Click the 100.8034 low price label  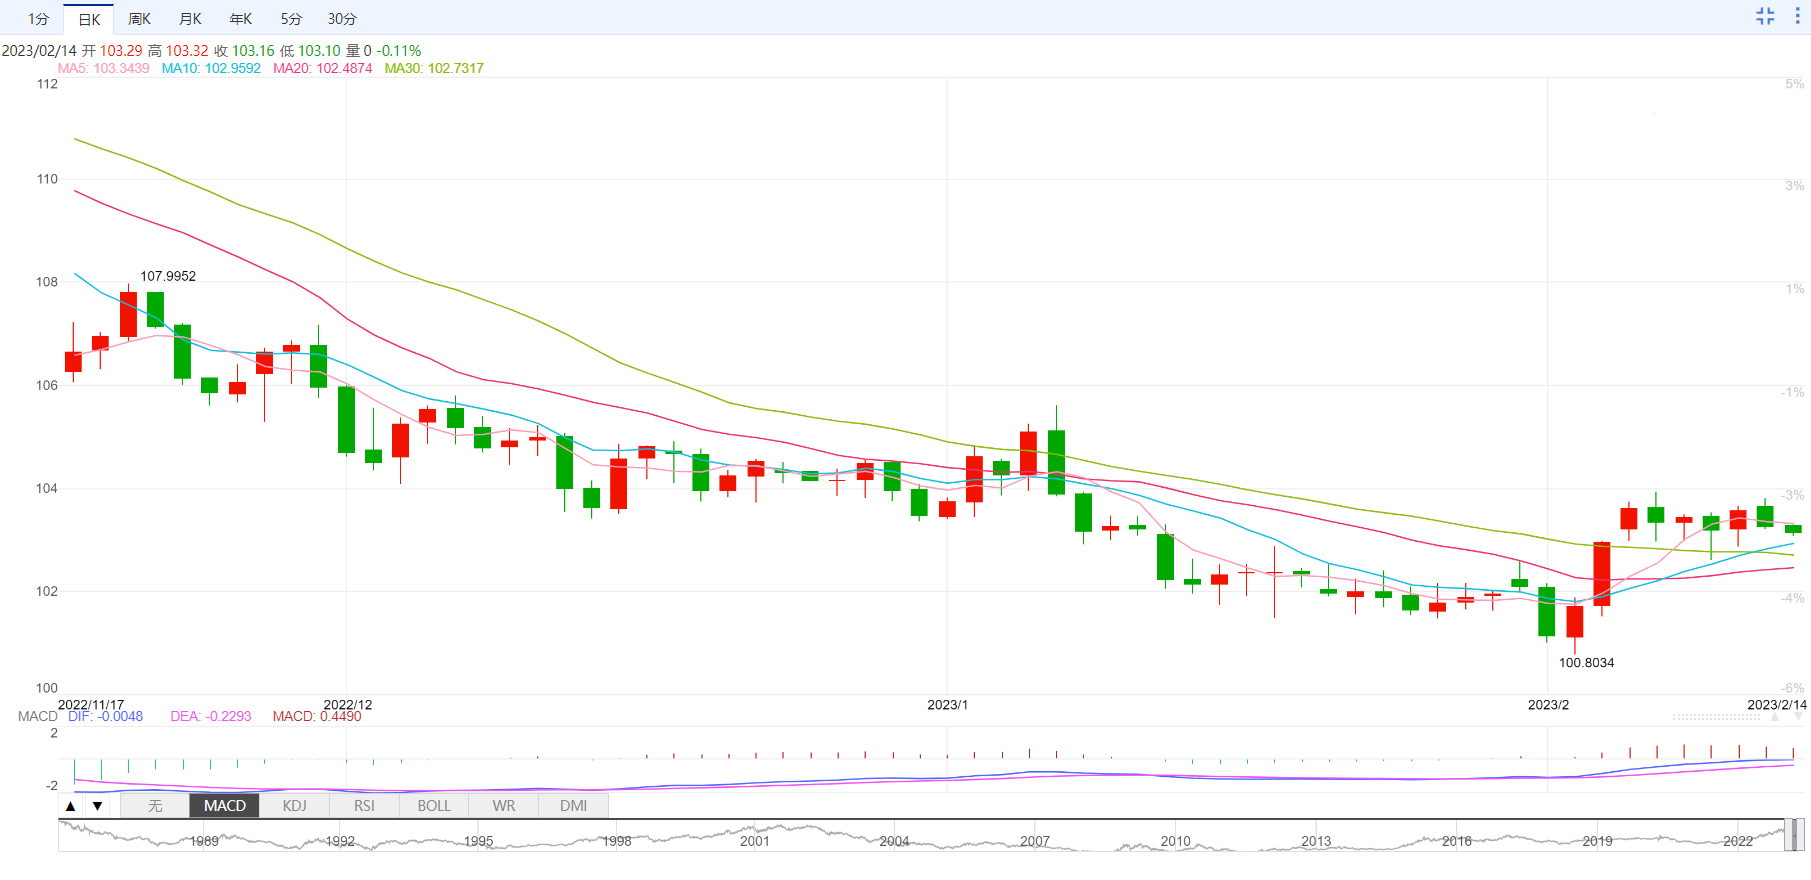[x=1587, y=662]
